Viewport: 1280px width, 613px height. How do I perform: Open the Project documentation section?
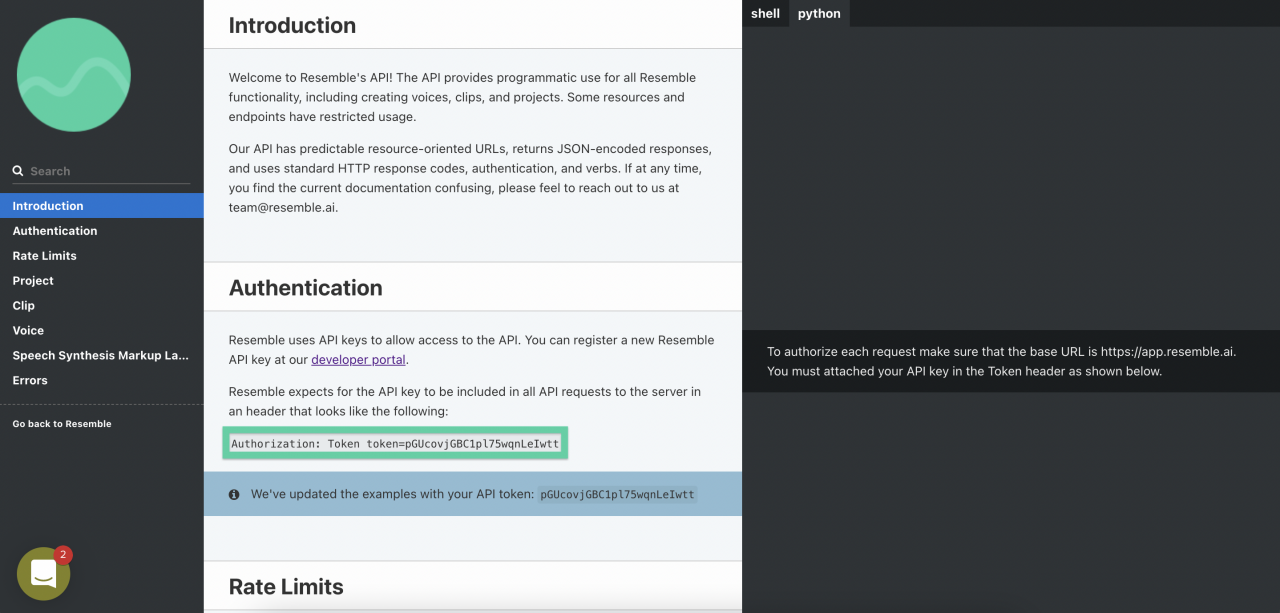pyautogui.click(x=33, y=280)
